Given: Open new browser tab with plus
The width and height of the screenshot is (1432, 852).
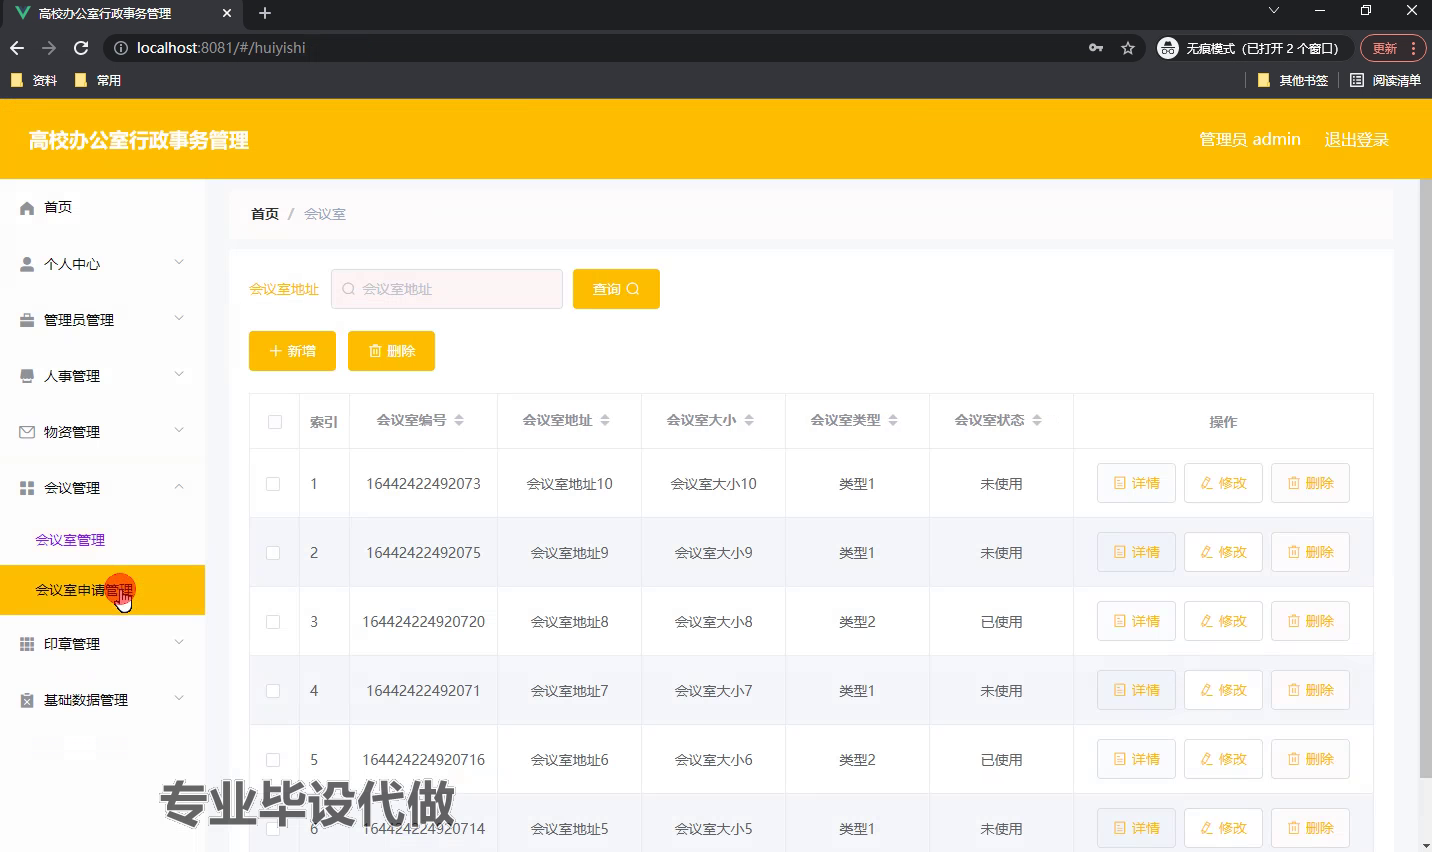Looking at the screenshot, I should coord(265,13).
